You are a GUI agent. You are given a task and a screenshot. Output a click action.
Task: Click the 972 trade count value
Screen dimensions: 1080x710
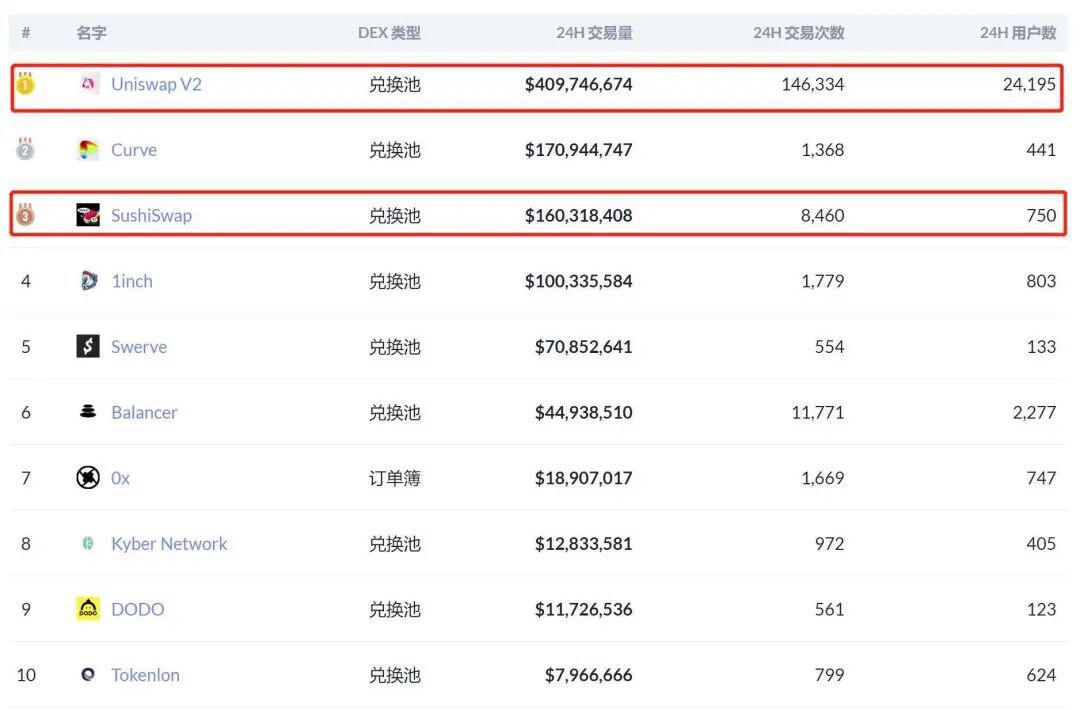click(829, 543)
